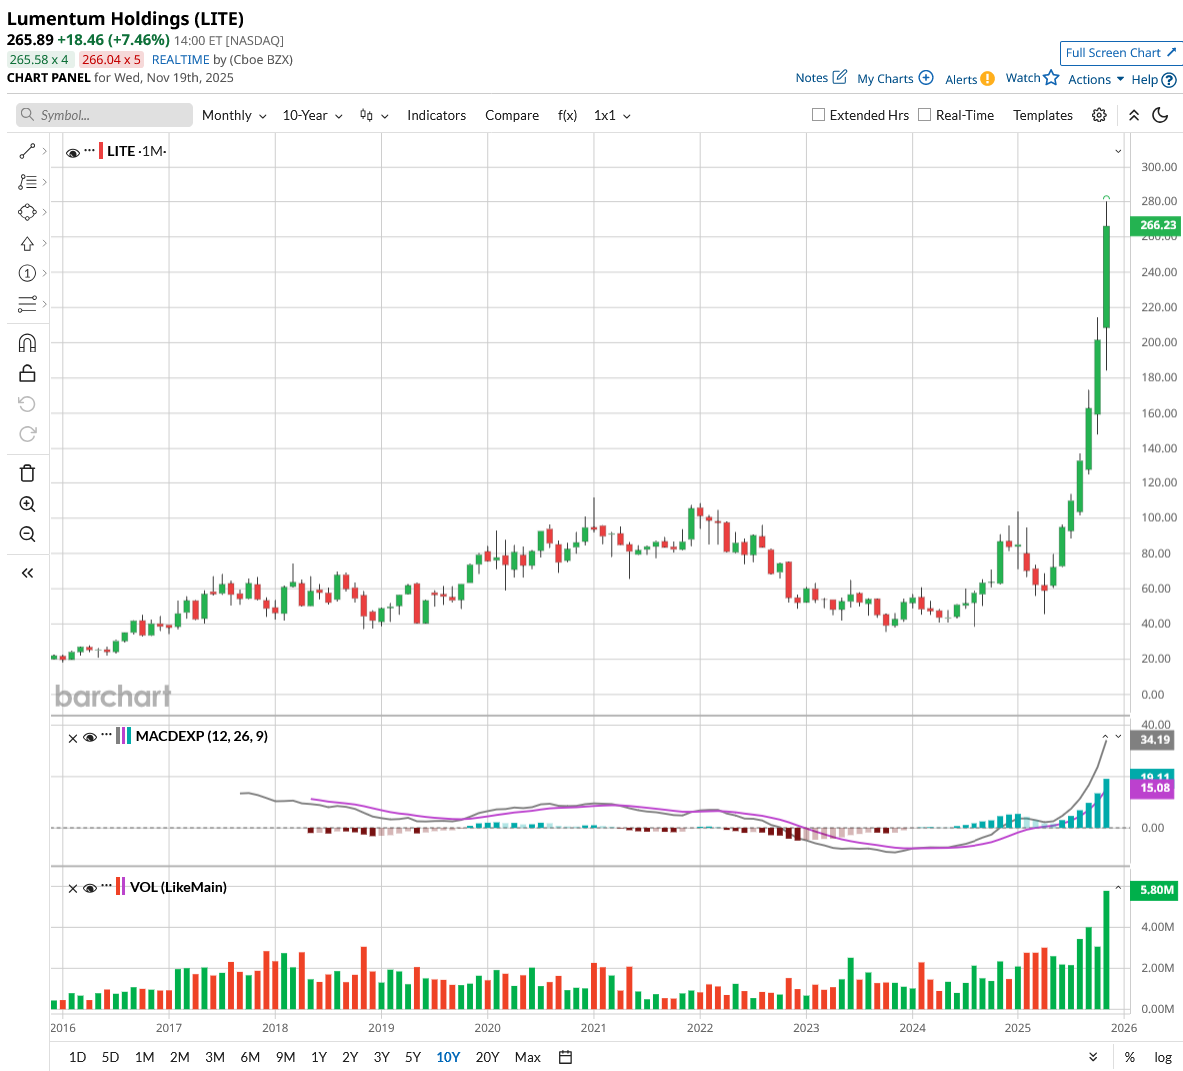Select the 3Y range button
Viewport: 1183px width, 1071px height.
point(381,1057)
